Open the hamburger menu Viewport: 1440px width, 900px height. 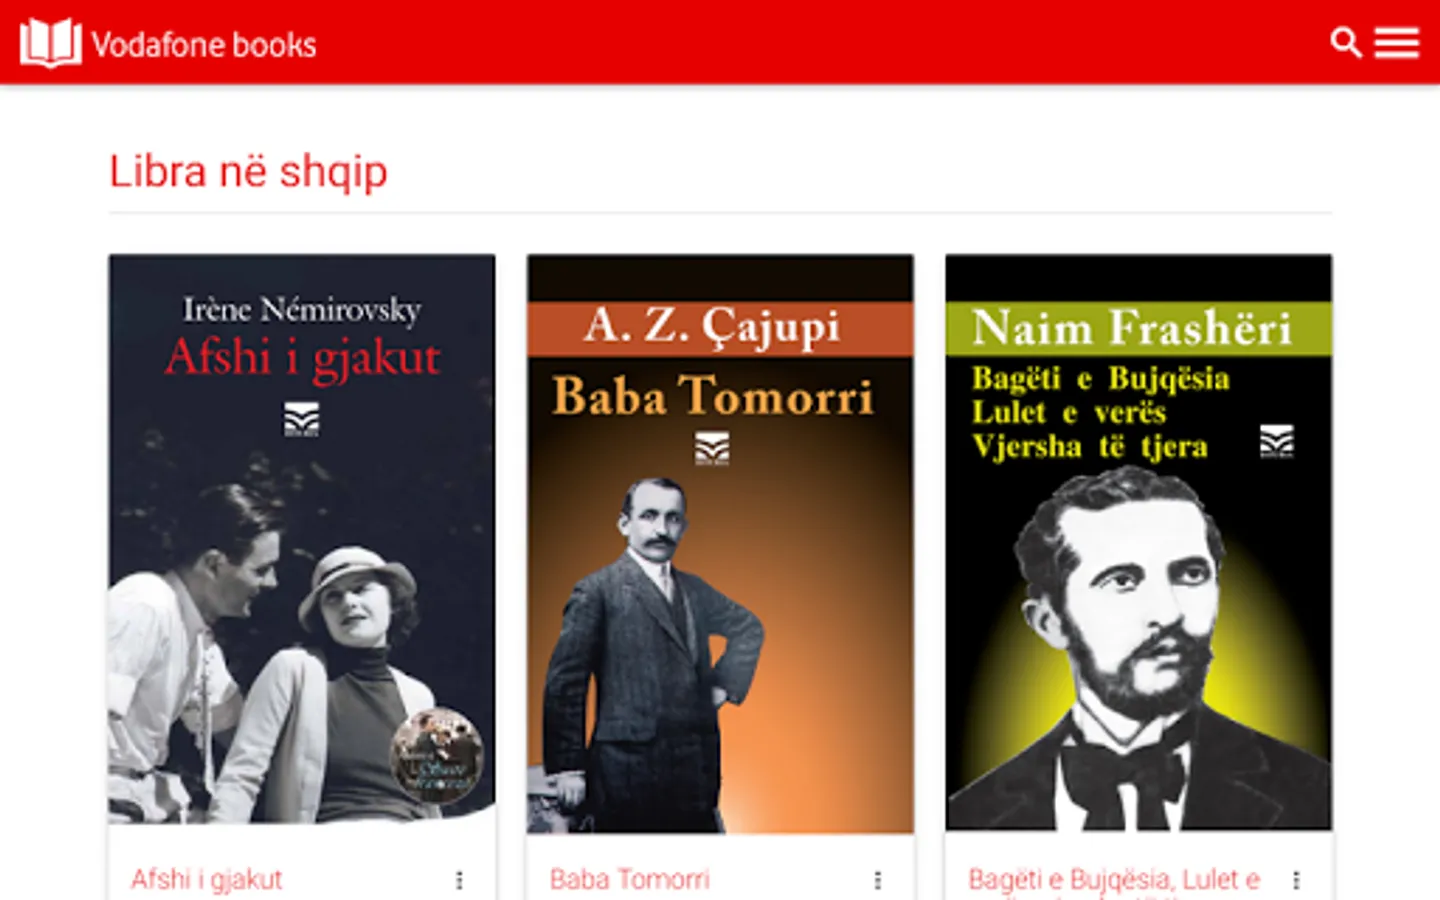[x=1396, y=43]
